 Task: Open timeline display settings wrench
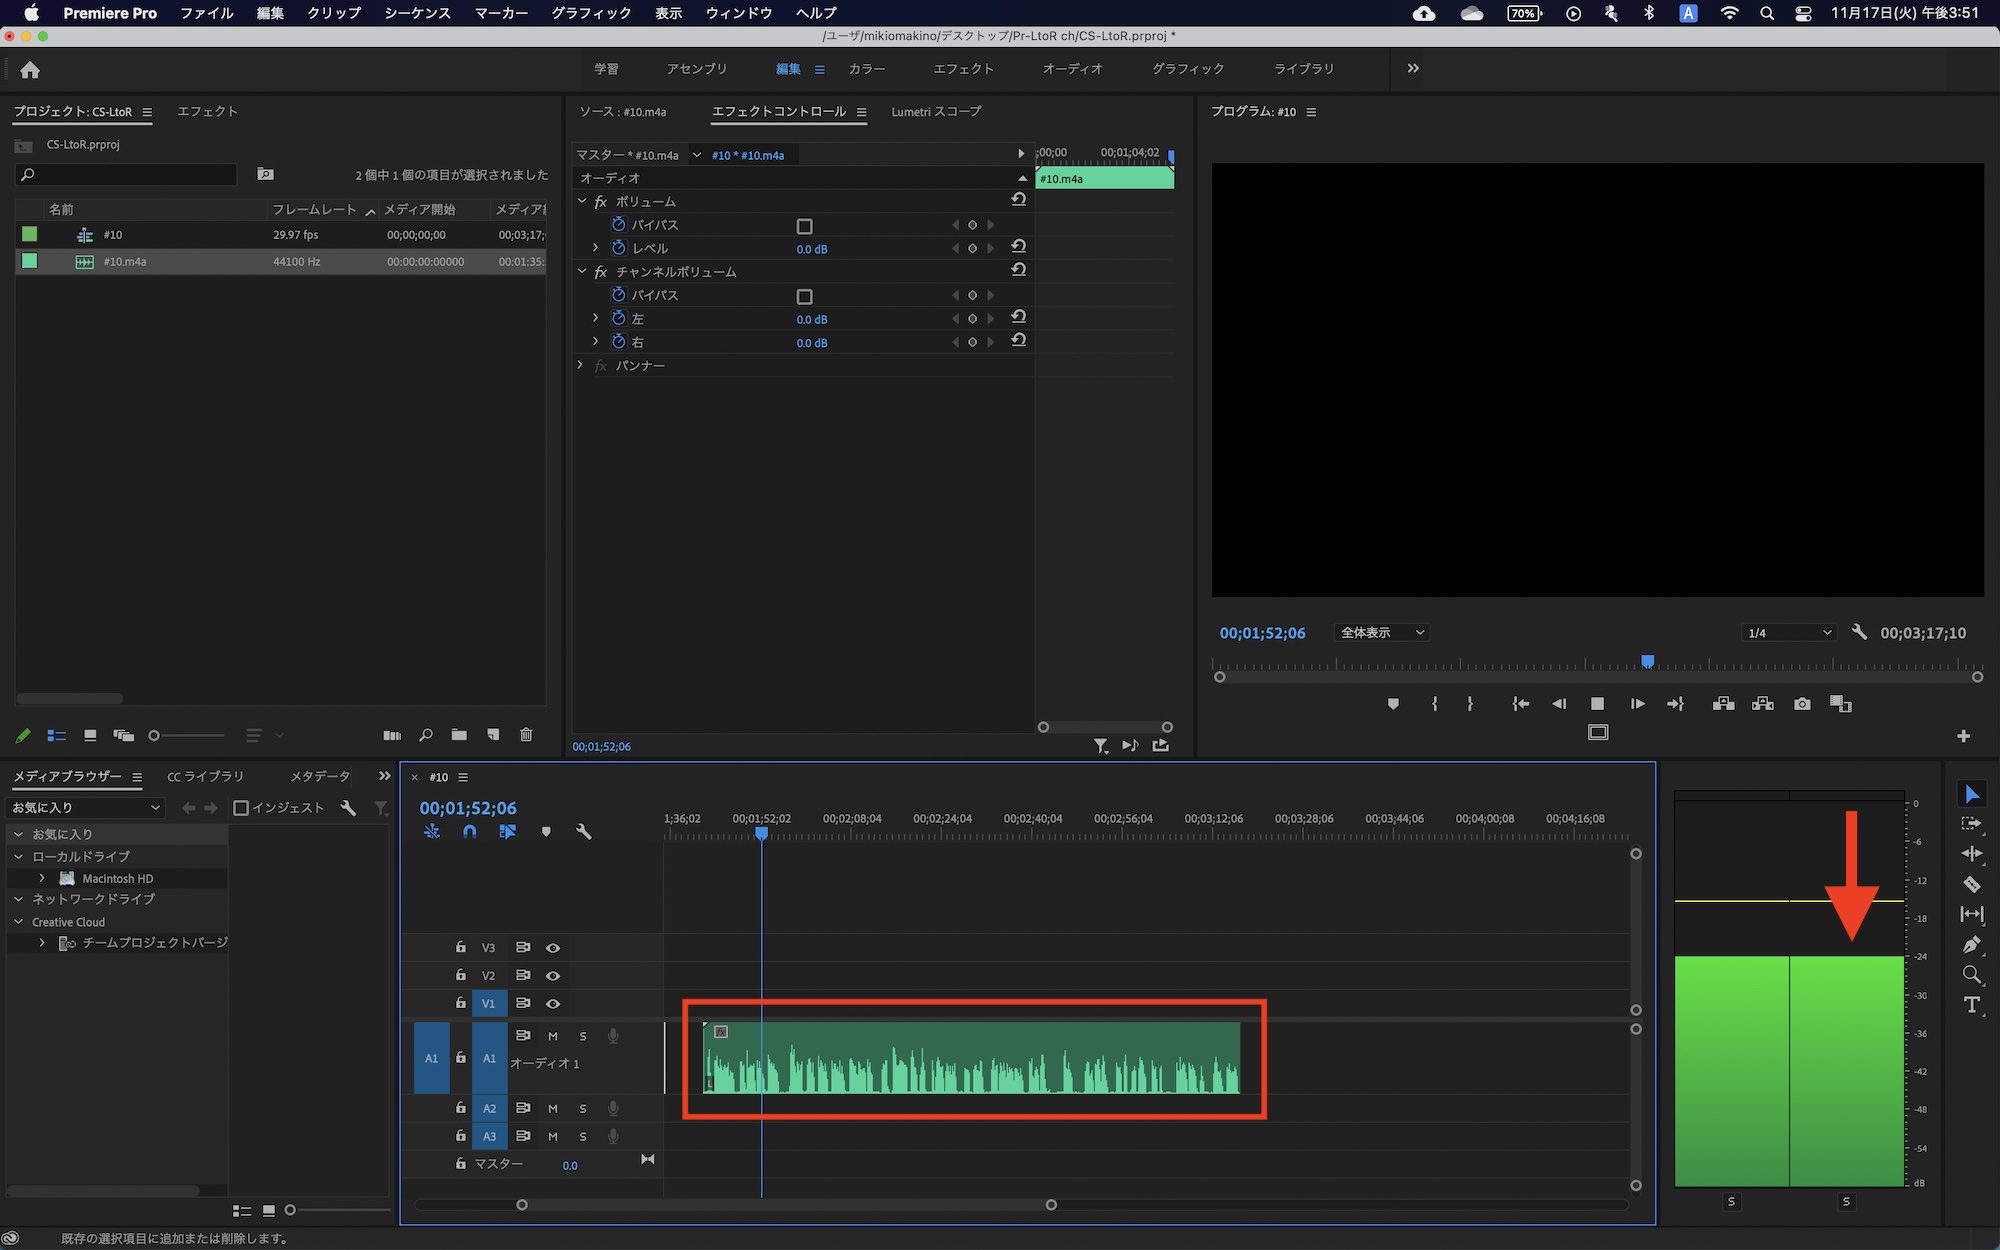[584, 832]
